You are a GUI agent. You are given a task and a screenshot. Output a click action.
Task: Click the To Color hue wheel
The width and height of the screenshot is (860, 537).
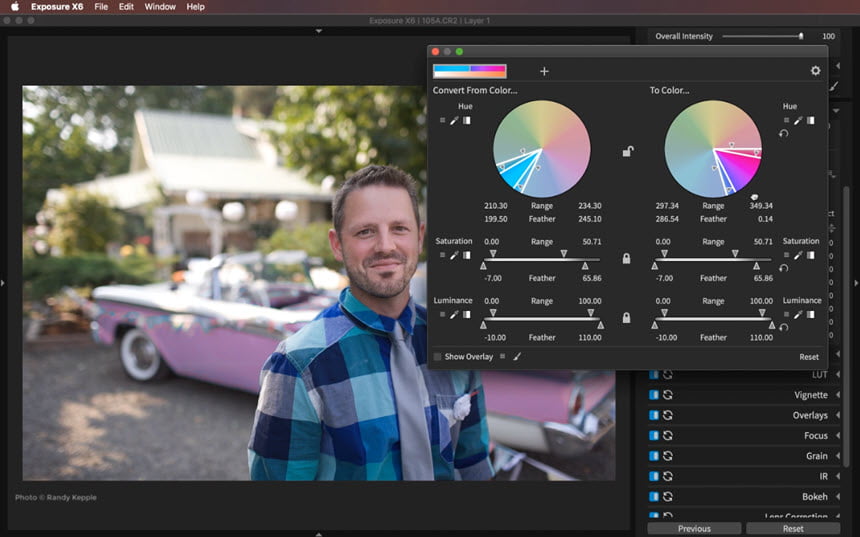(713, 149)
